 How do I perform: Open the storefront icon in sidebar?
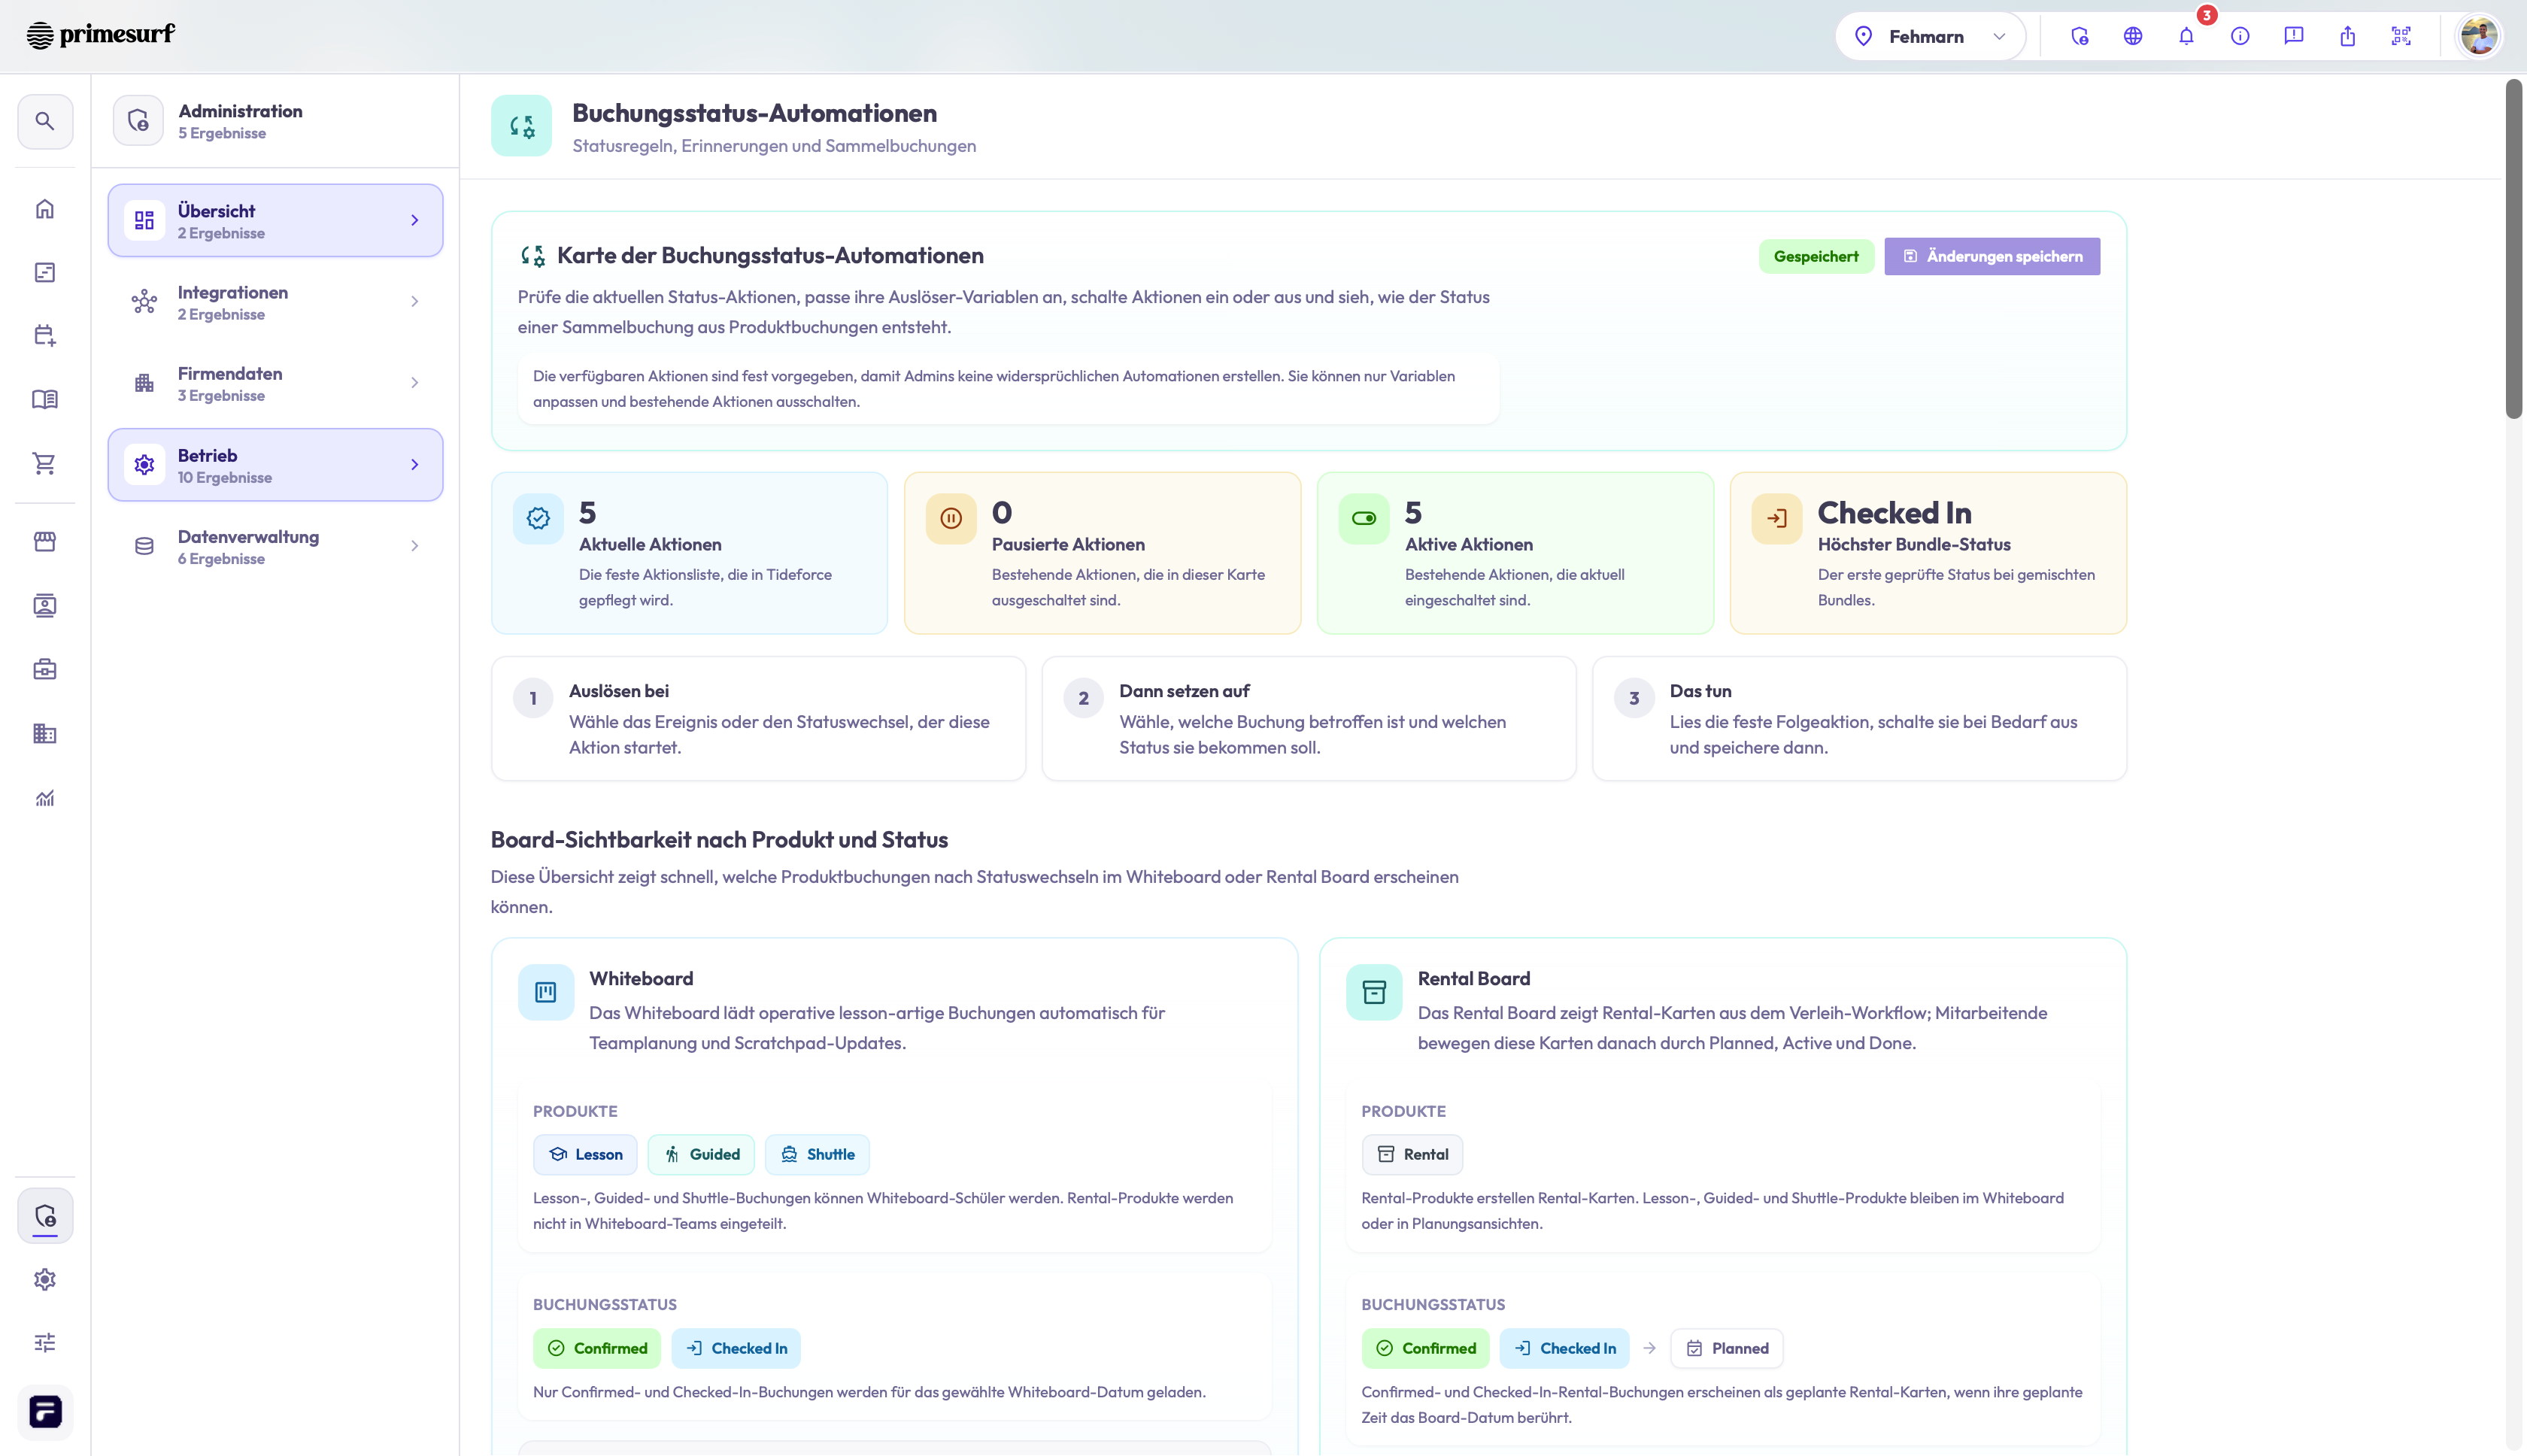coord(45,542)
